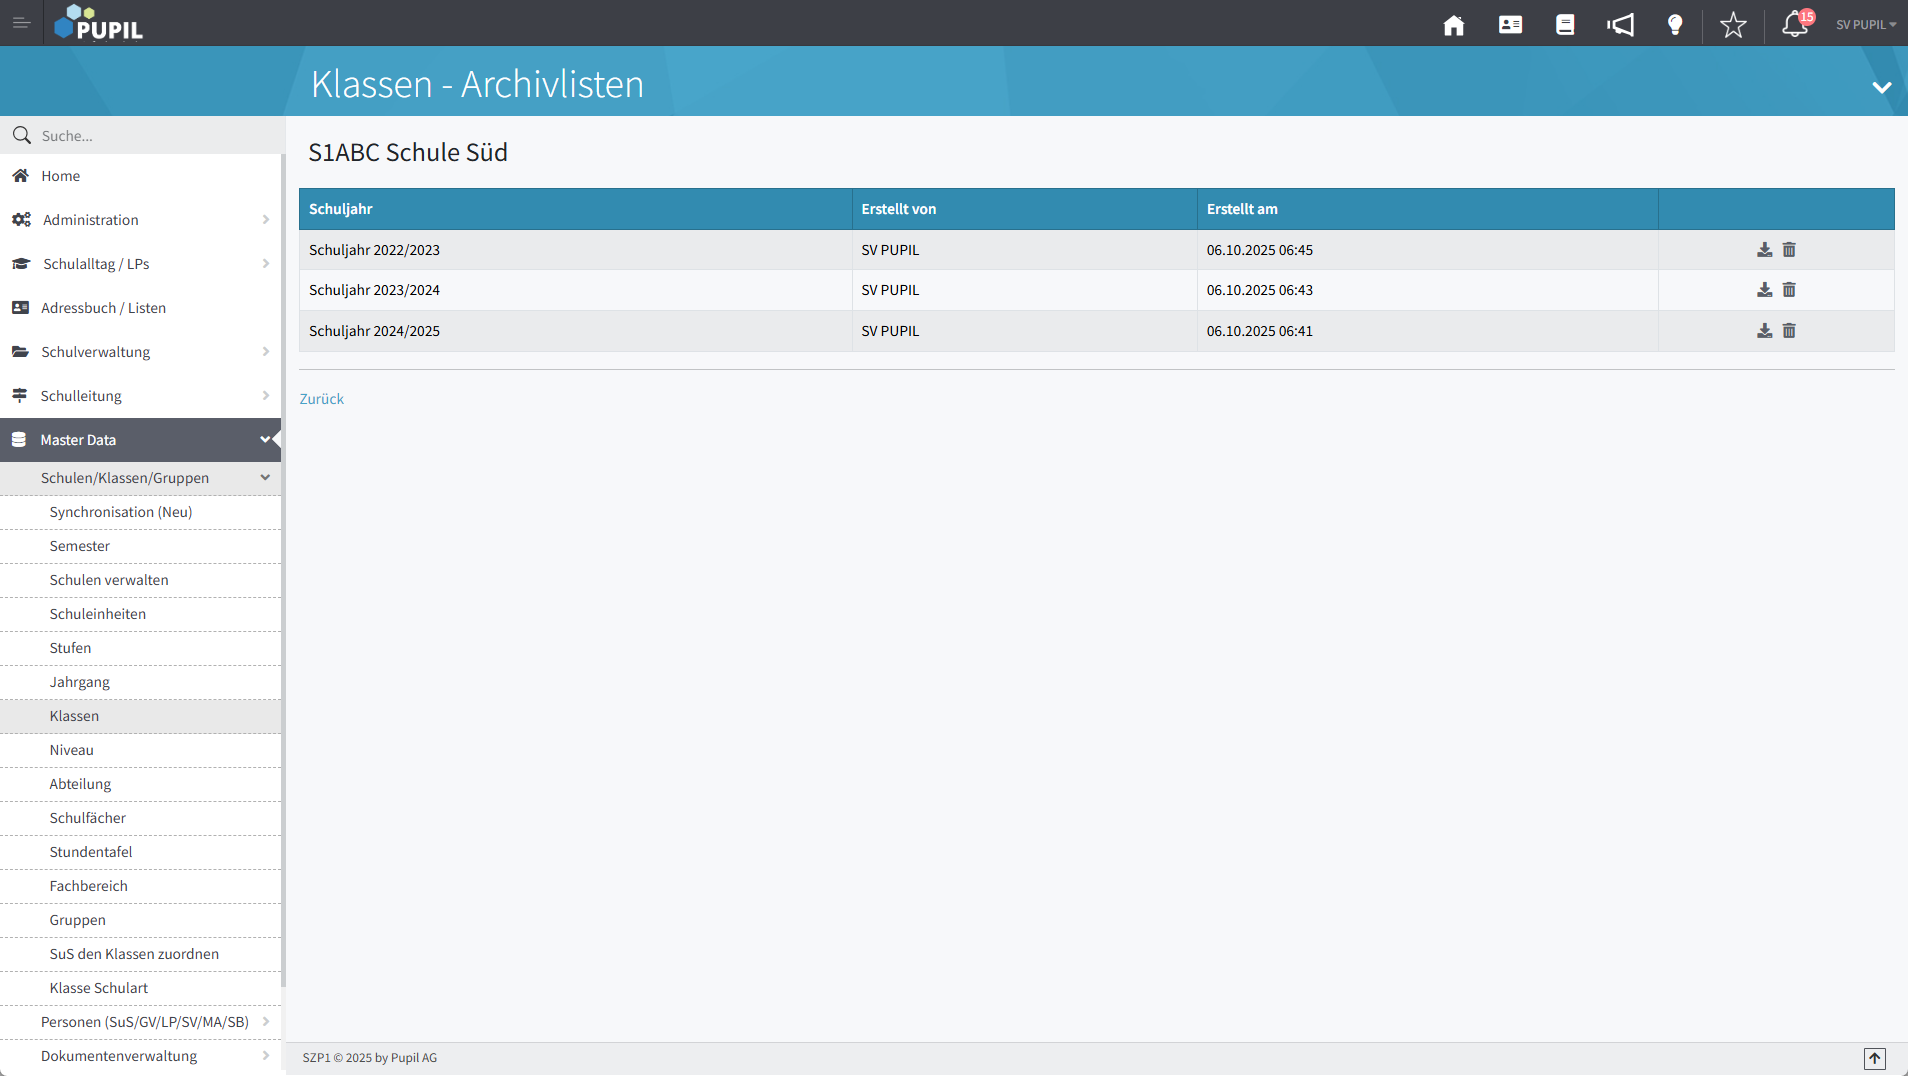Expand Personen (SuS/GV/LP/SV/MA/SB) submenu
The image size is (1908, 1076).
(141, 1022)
